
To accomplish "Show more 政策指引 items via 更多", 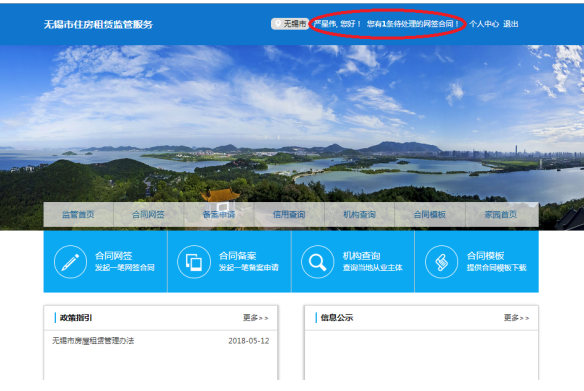I will click(x=256, y=318).
